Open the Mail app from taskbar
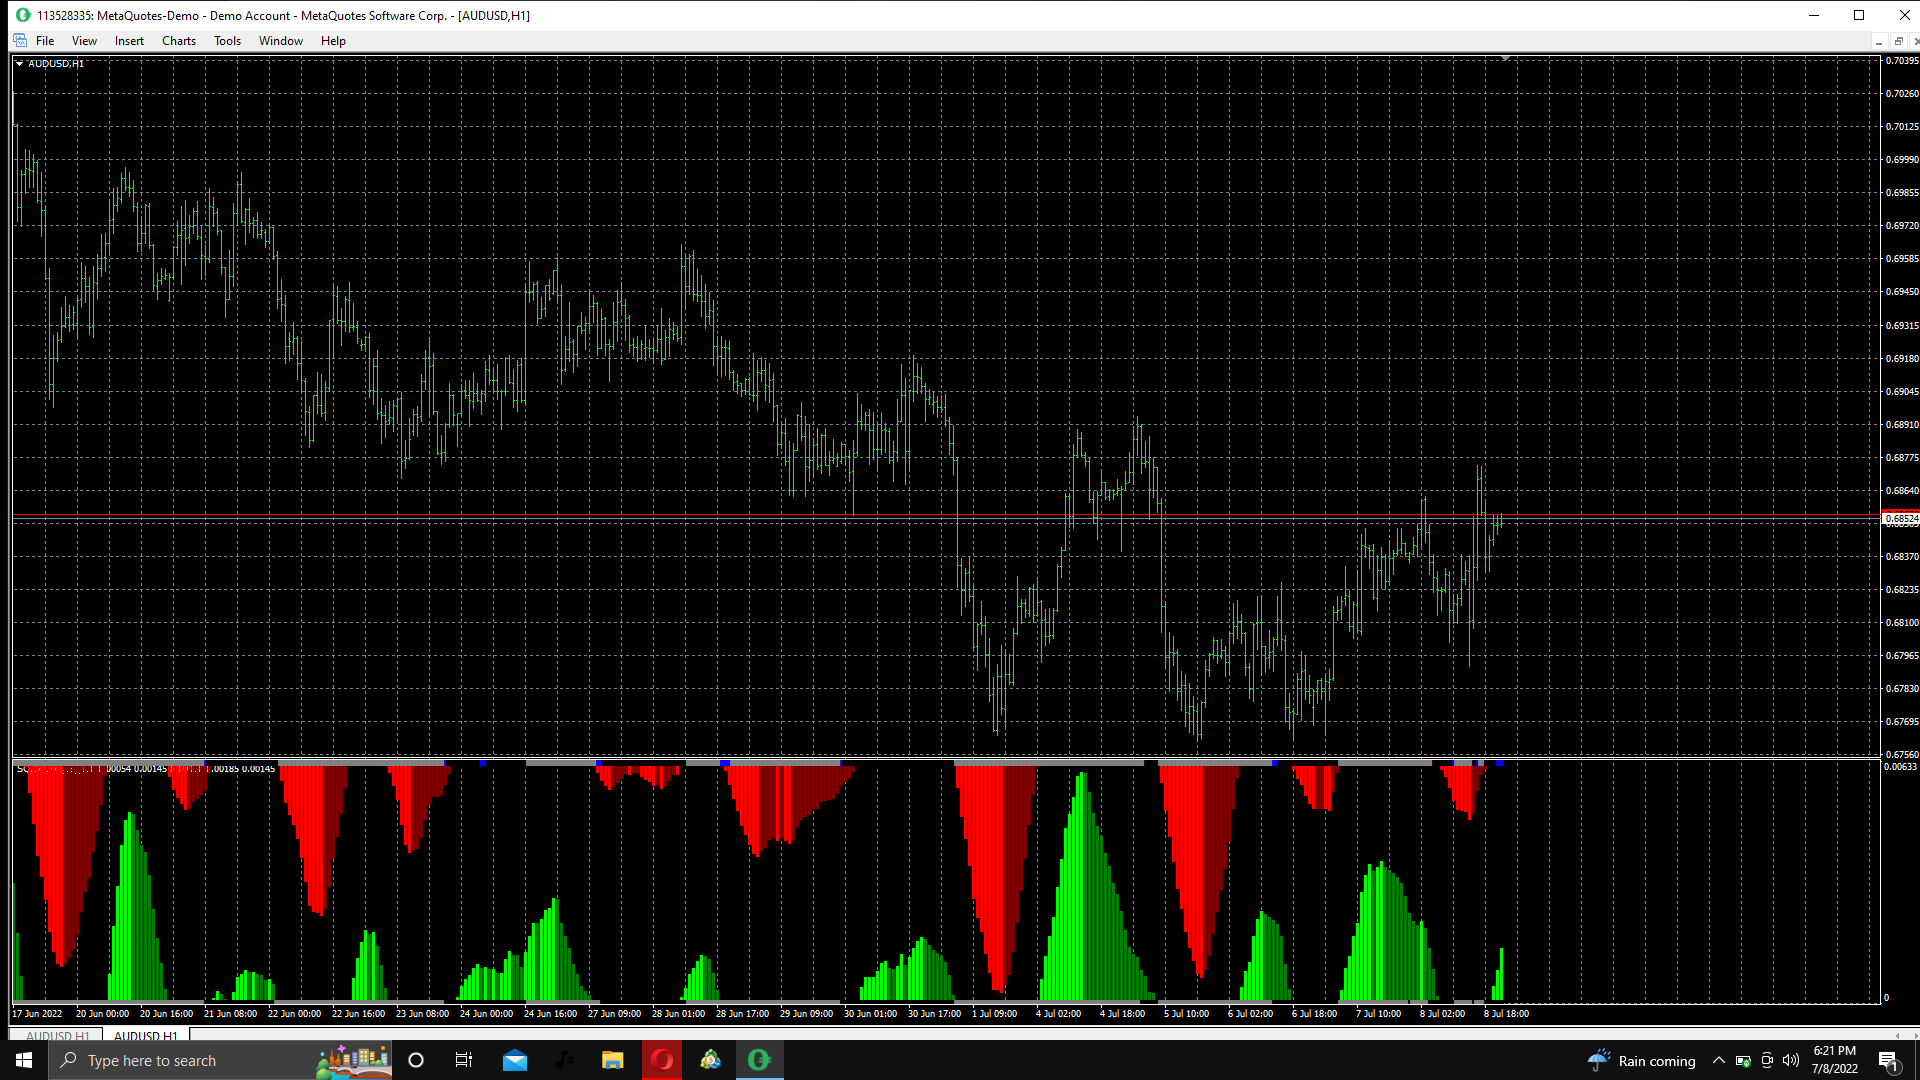Screen dimensions: 1920x1080 click(x=515, y=1060)
